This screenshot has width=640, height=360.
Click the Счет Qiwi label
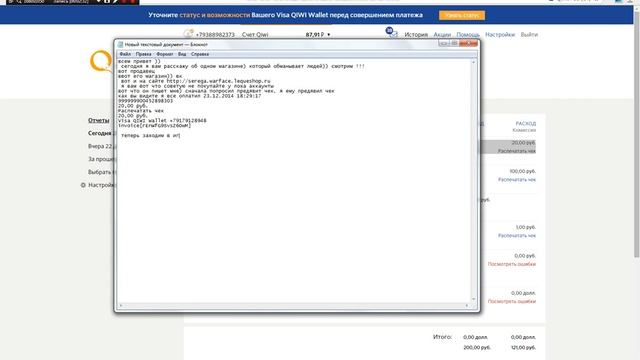point(255,35)
